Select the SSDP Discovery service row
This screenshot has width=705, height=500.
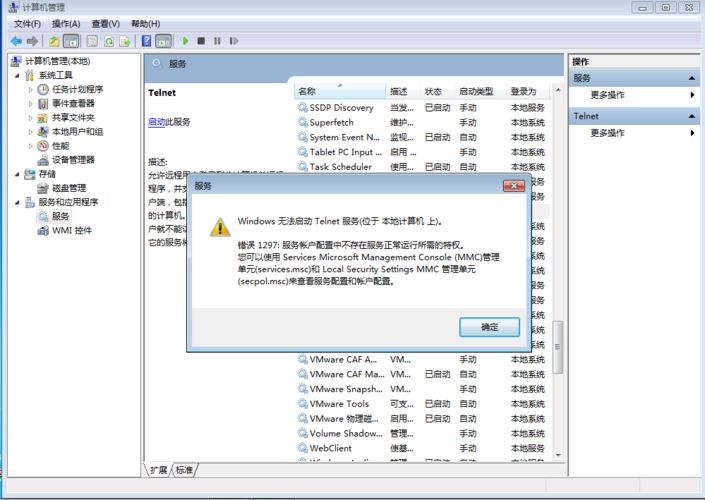pos(423,108)
